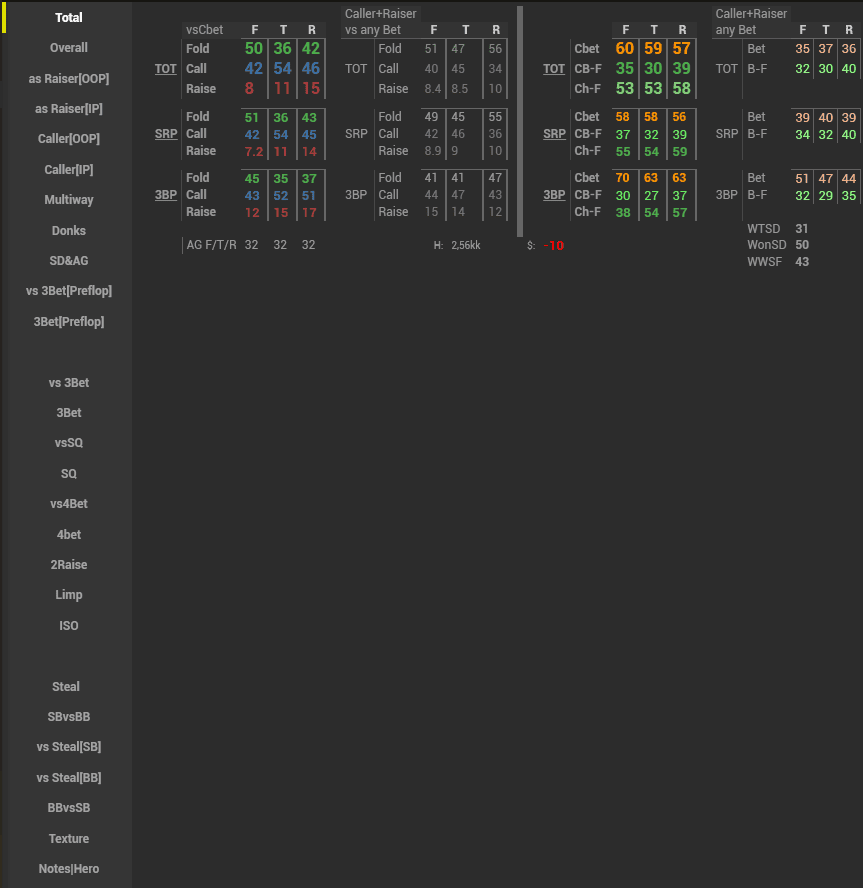863x888 pixels.
Task: Open the as Raiser[OOP] tab
Action: 68,79
